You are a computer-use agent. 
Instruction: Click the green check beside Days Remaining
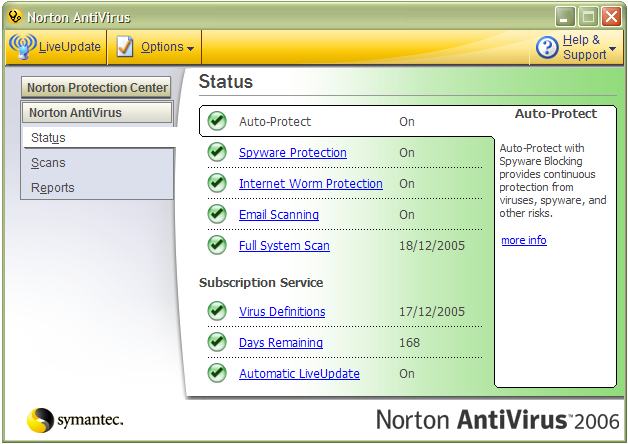[x=217, y=342]
